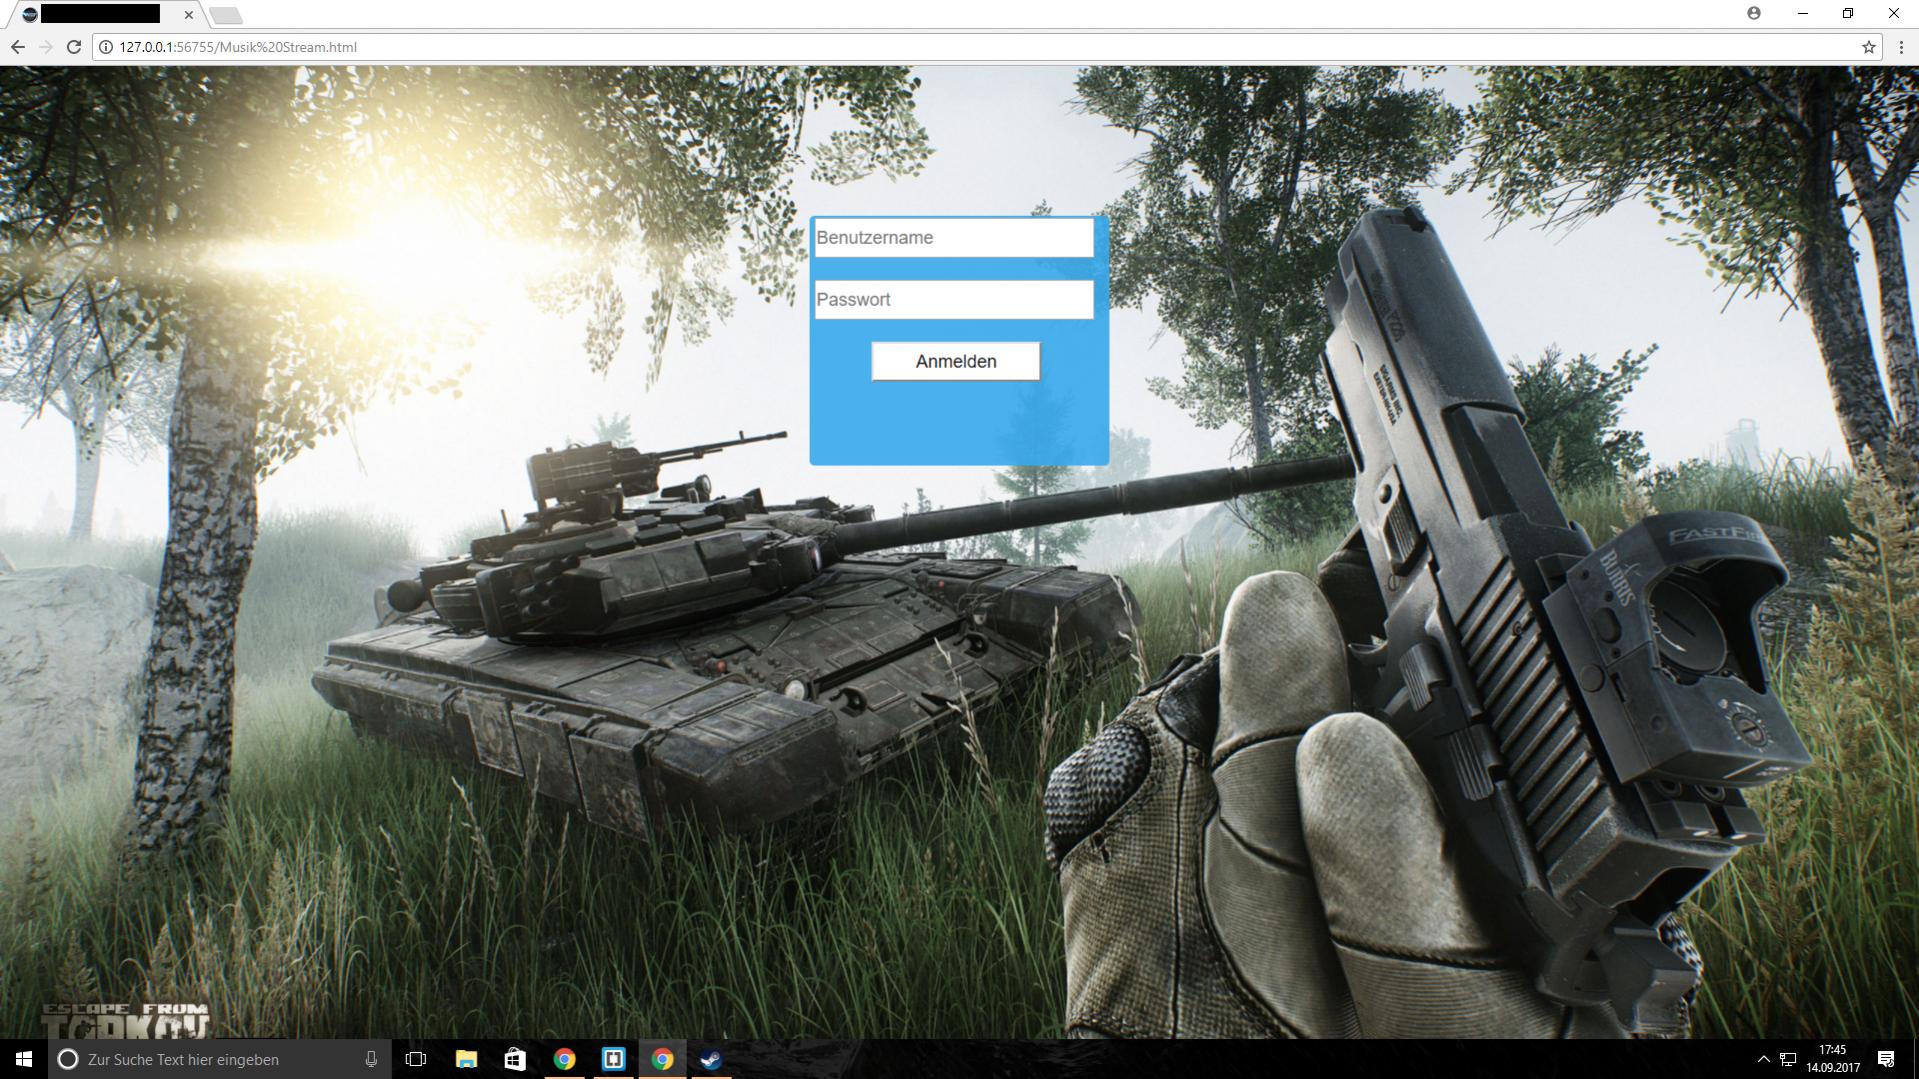This screenshot has width=1919, height=1079.
Task: Open active second Chrome icon in taskbar
Action: point(662,1059)
